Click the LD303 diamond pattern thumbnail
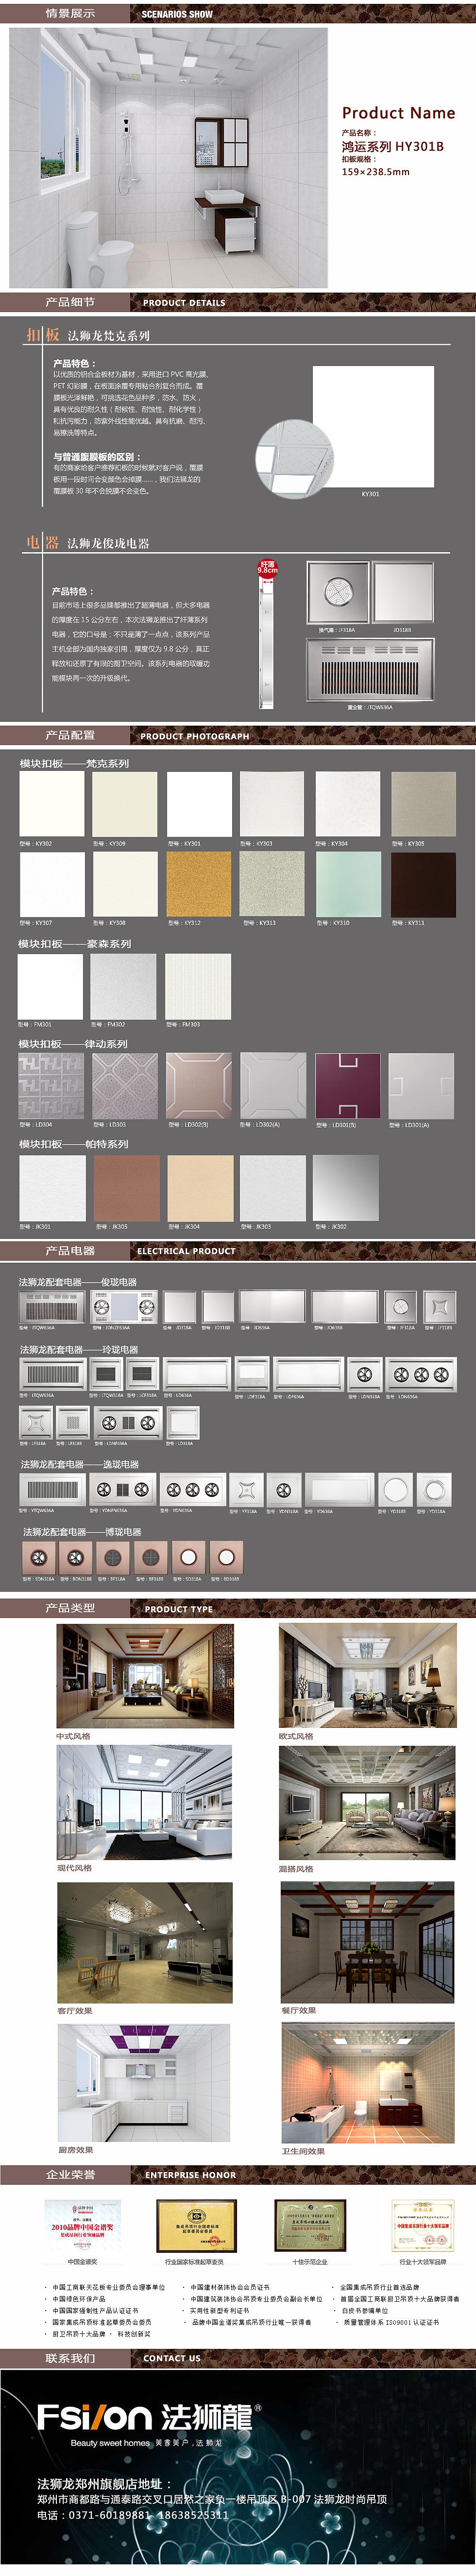Viewport: 476px width, 2576px height. coord(125,1085)
